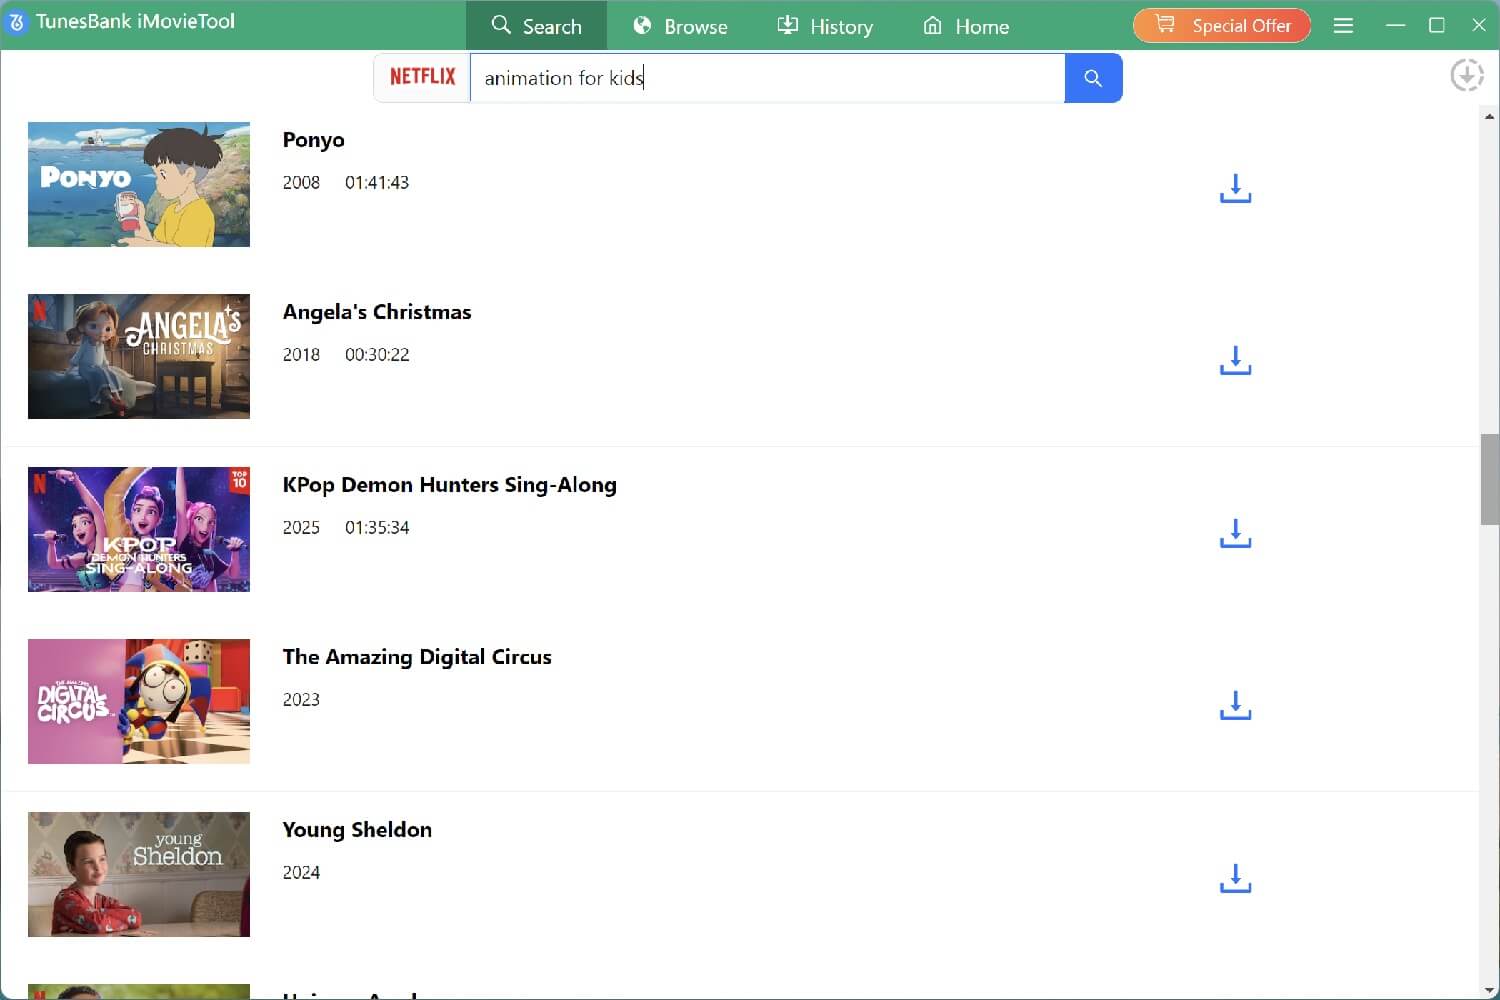Go to the Home screen
Screen dimensions: 1500x1000
[x=965, y=26]
